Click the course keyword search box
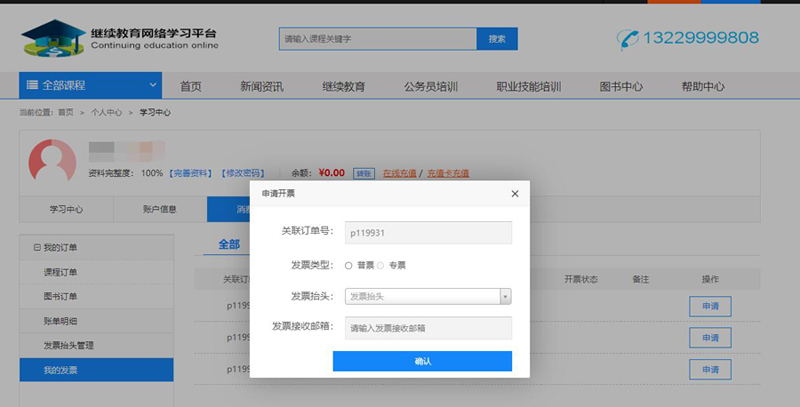The width and height of the screenshot is (800, 407). 377,39
